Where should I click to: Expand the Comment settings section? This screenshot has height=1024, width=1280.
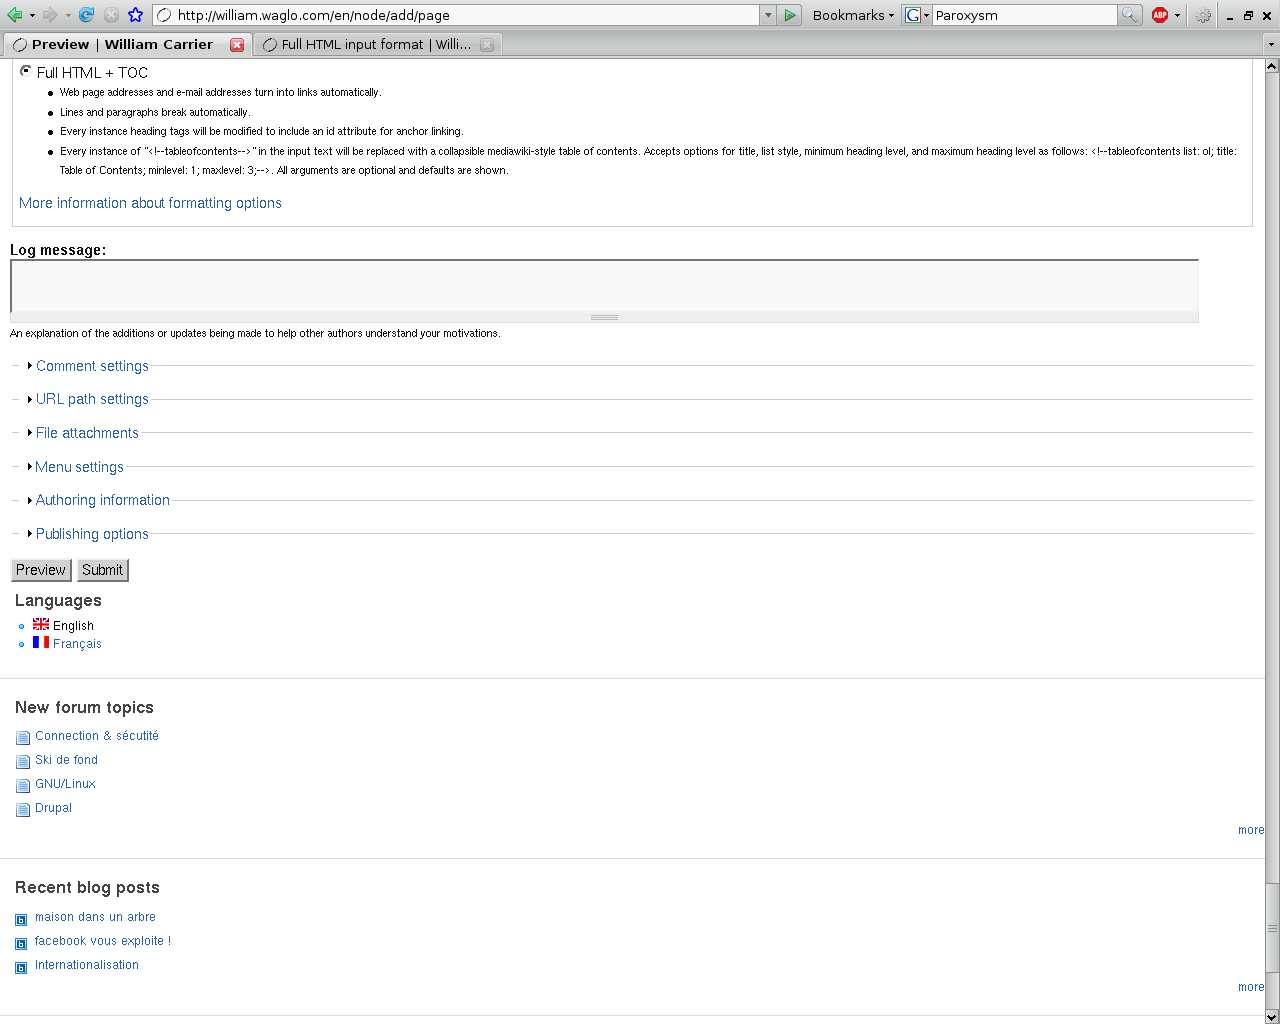[92, 366]
